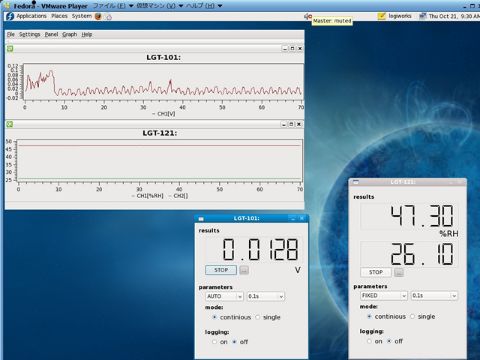Open the AUTO range dropdown in LGT-101
The width and height of the screenshot is (480, 360).
tap(225, 296)
